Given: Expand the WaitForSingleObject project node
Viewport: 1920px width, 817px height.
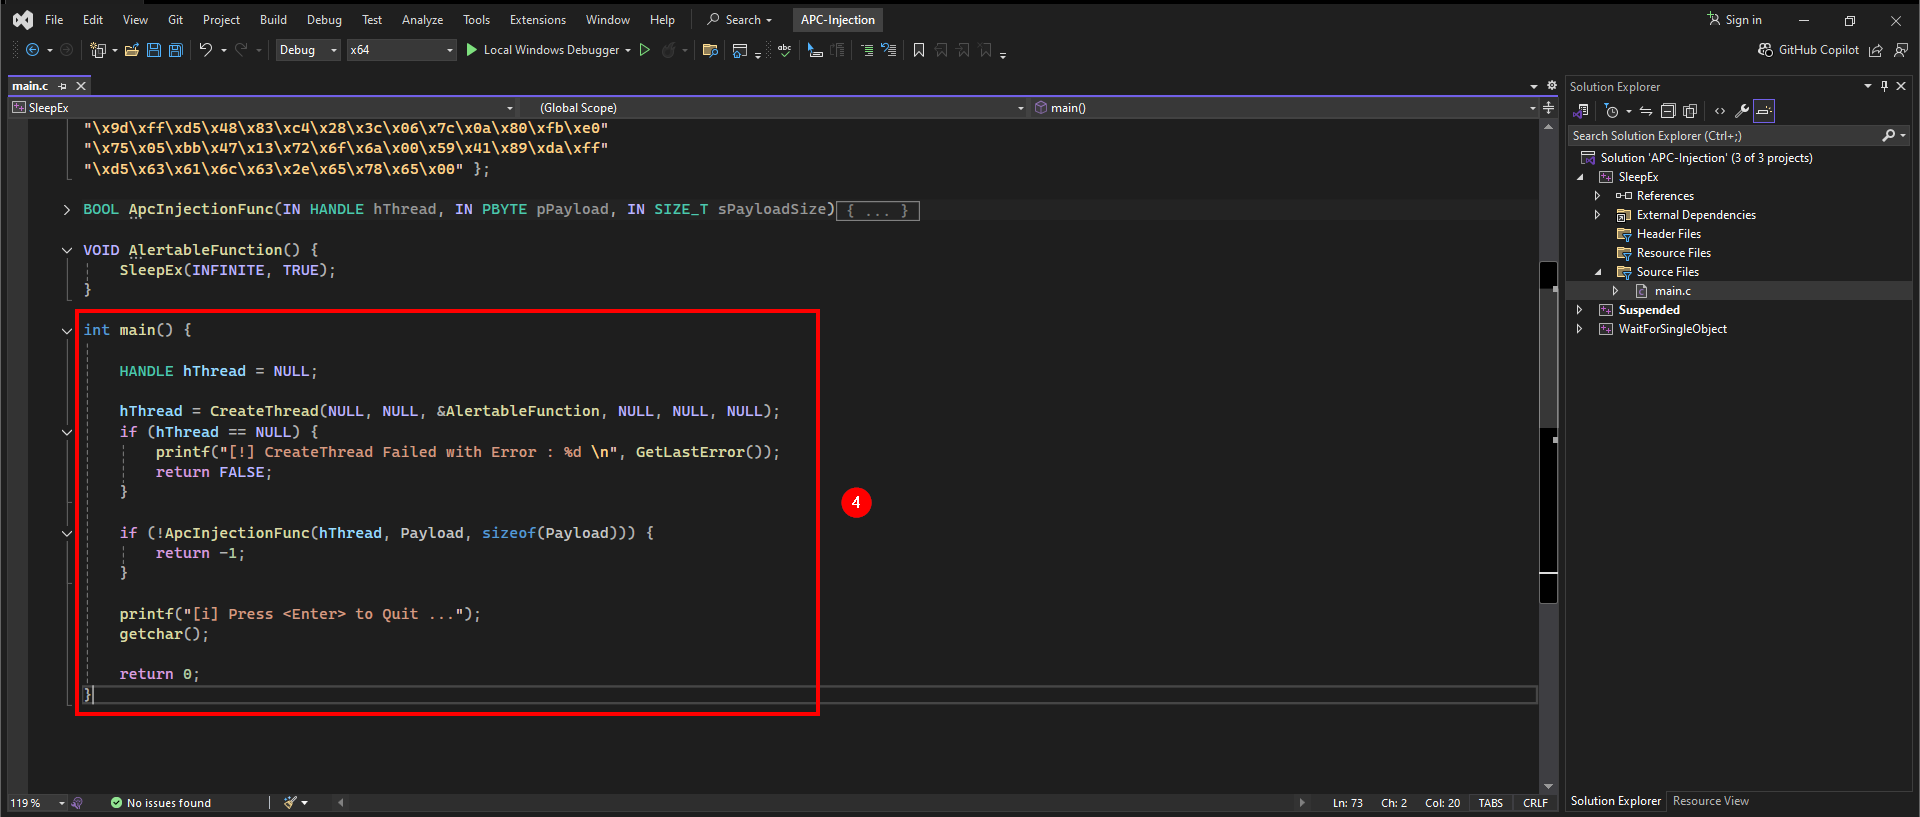Looking at the screenshot, I should coord(1580,329).
